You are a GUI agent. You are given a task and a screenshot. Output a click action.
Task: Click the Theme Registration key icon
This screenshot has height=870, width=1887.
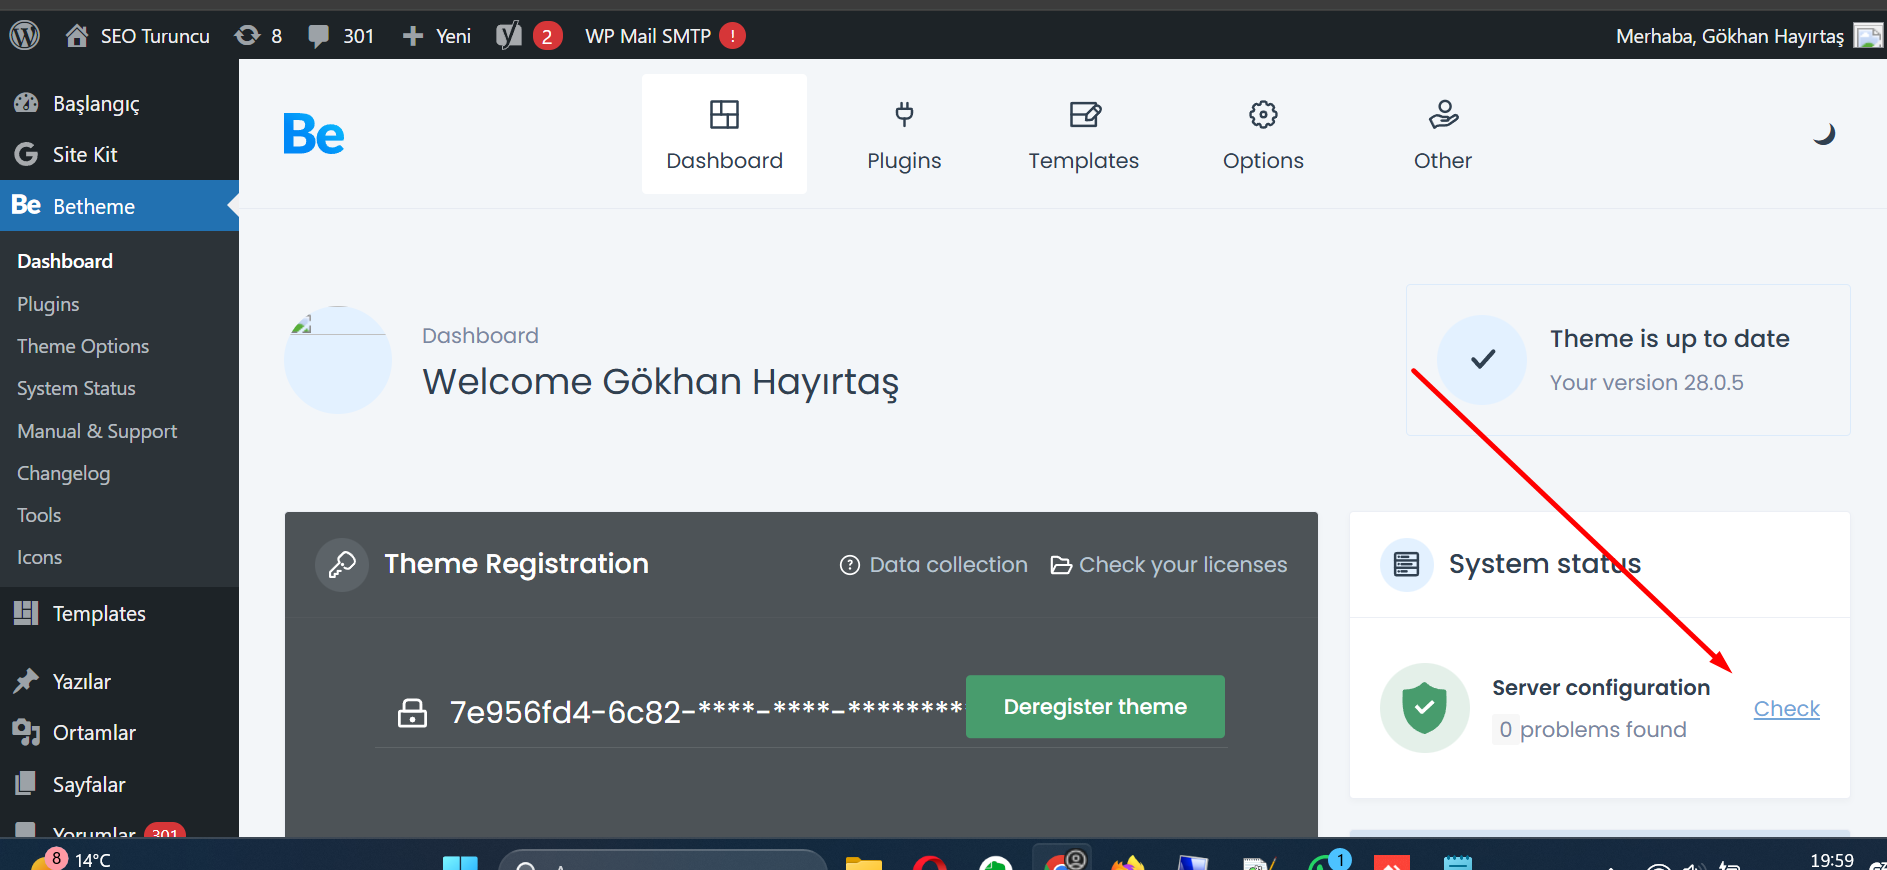coord(342,565)
